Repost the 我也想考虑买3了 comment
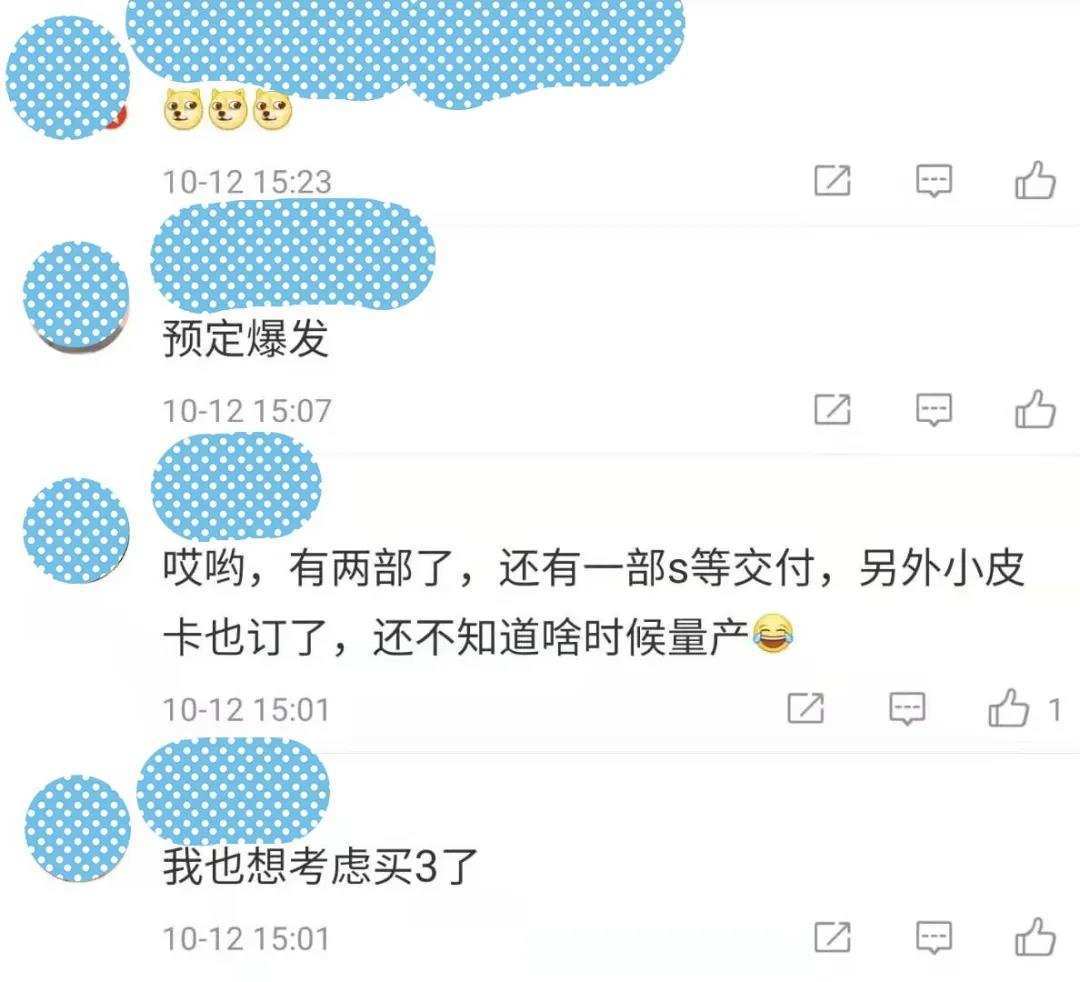1080x982 pixels. [x=832, y=937]
